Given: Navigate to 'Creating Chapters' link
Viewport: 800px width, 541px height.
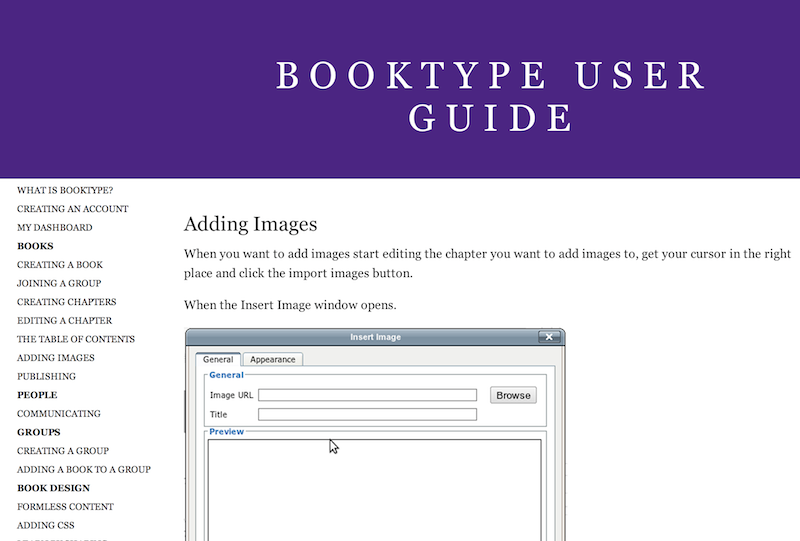Looking at the screenshot, I should point(66,302).
